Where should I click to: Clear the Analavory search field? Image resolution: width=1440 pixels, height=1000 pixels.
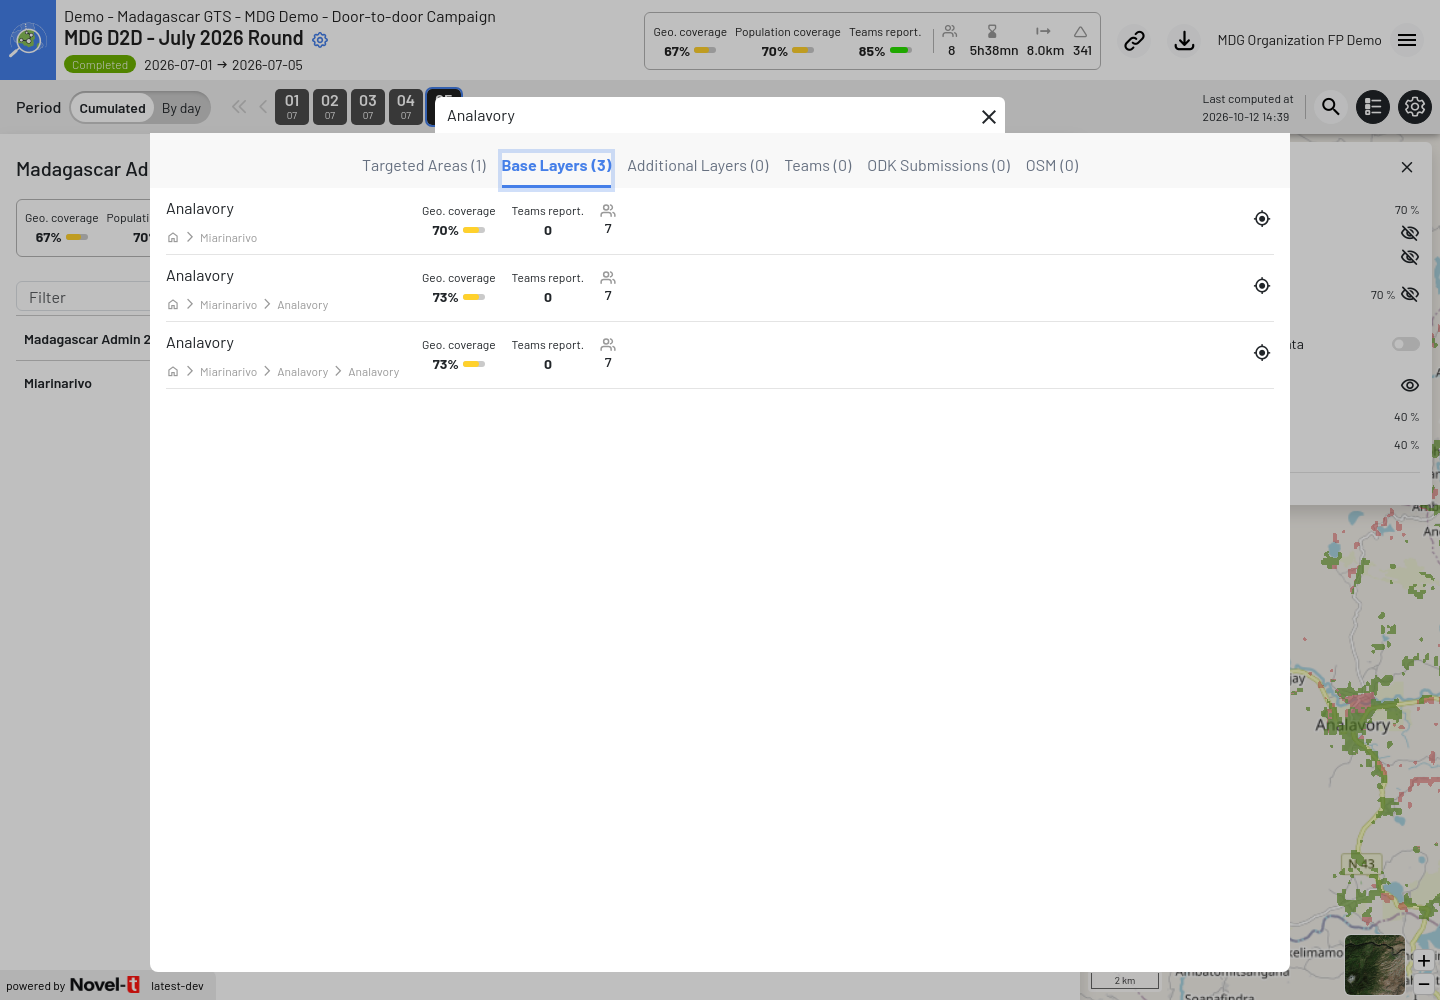pos(989,117)
